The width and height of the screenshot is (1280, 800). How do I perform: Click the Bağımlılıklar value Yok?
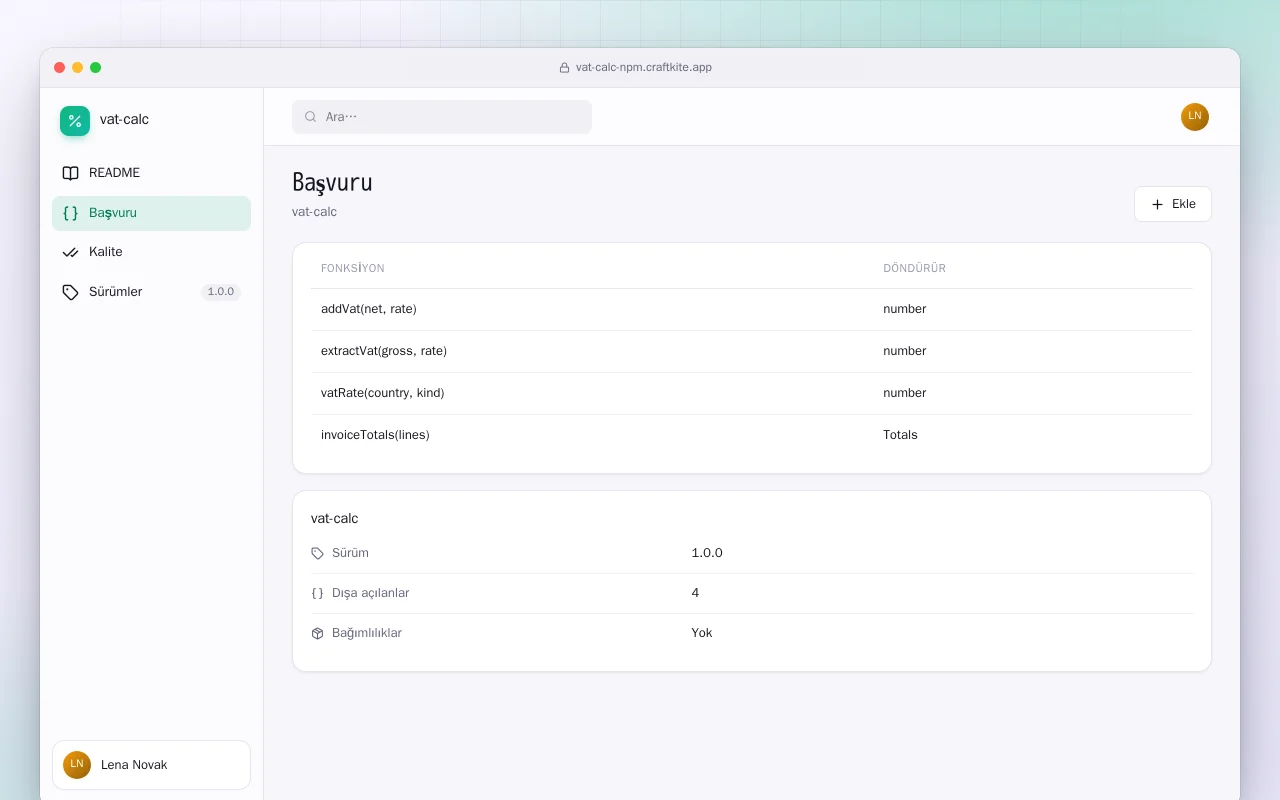tap(702, 633)
